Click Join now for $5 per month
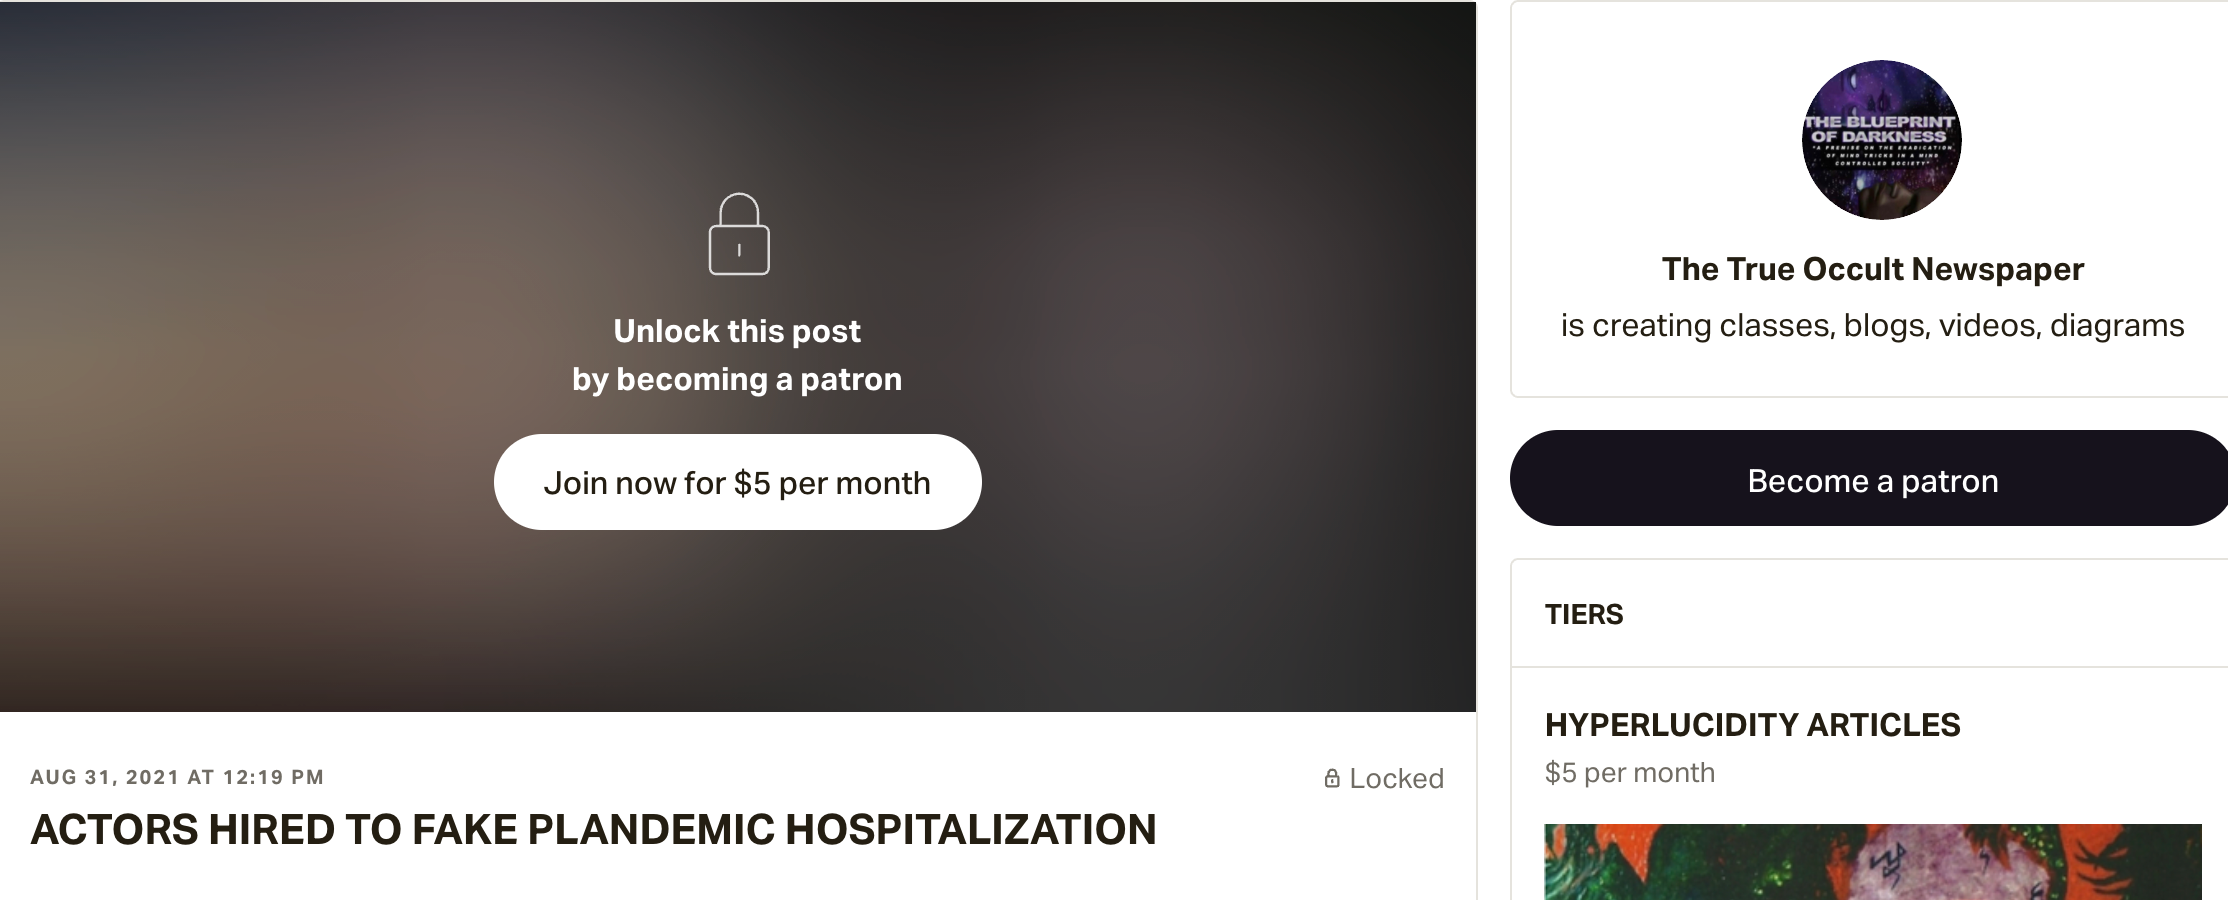The width and height of the screenshot is (2228, 900). (738, 481)
